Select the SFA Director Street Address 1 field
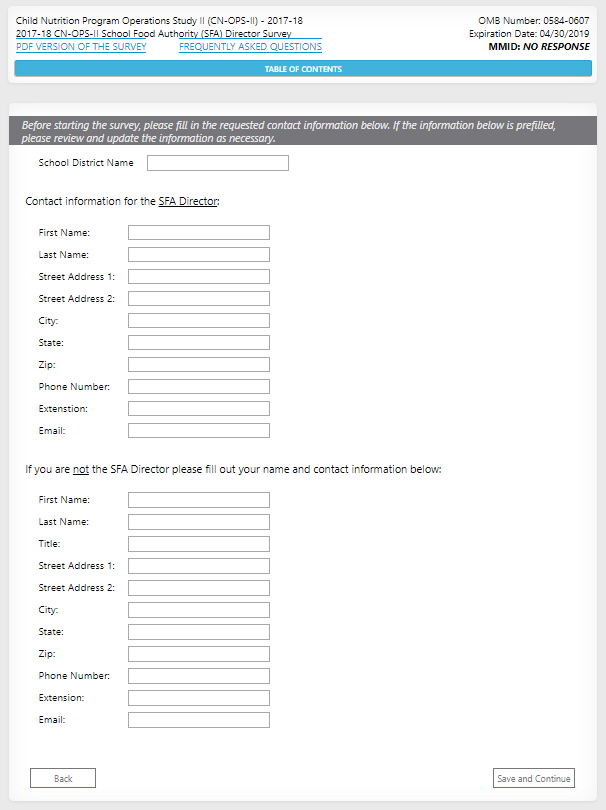Image resolution: width=606 pixels, height=810 pixels. (x=199, y=277)
